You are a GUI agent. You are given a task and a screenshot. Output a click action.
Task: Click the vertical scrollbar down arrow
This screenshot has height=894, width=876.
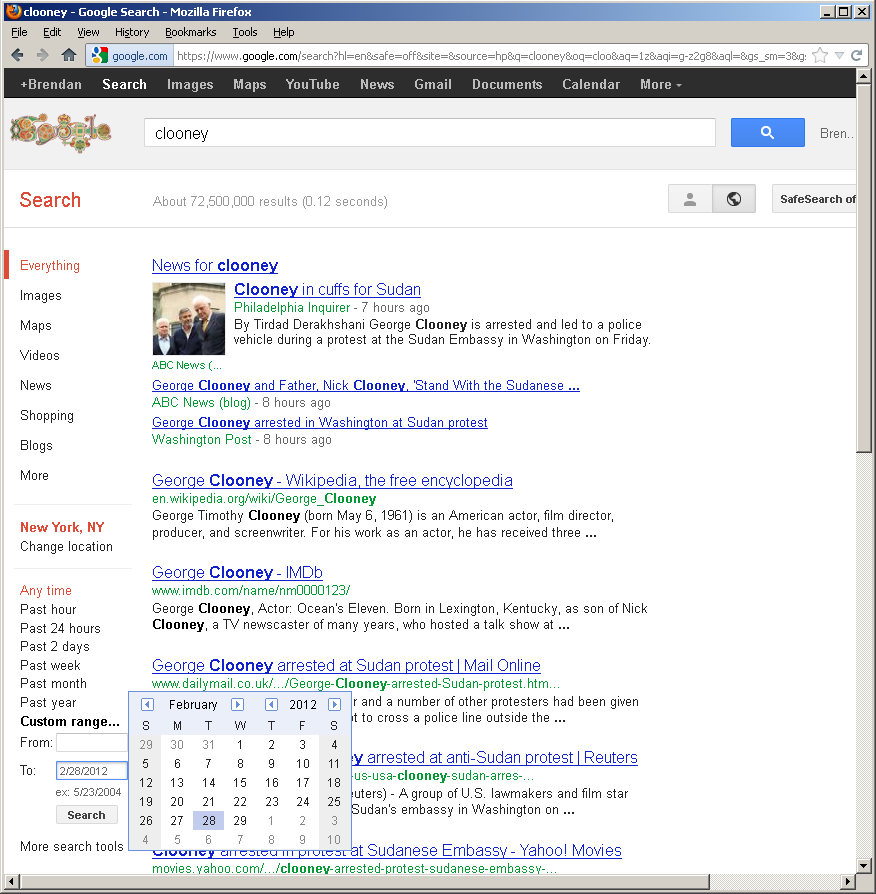(x=863, y=866)
